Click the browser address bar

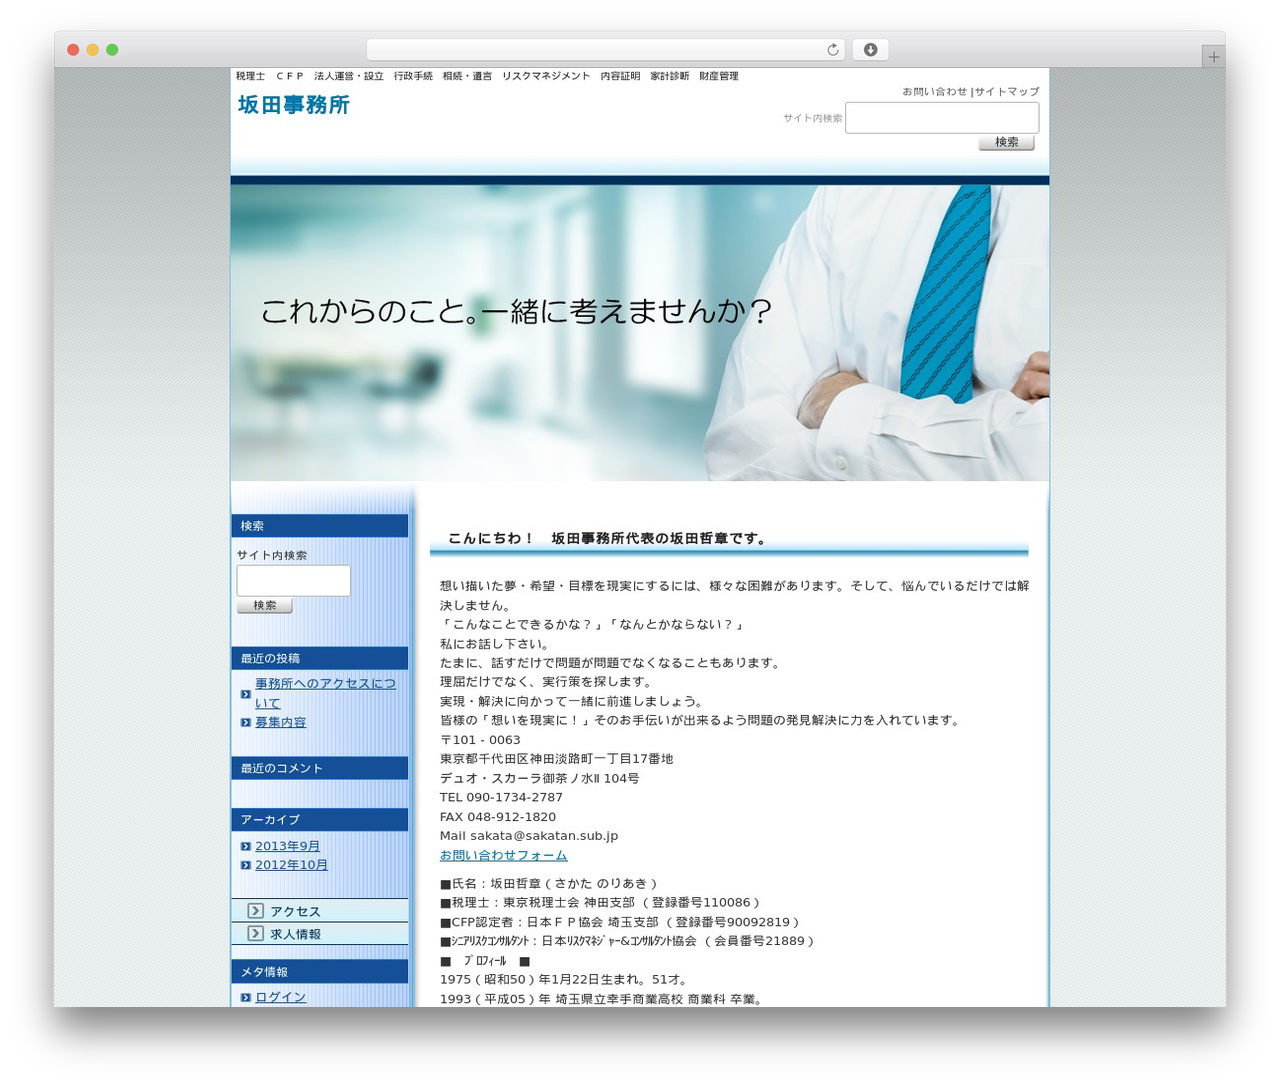click(606, 50)
